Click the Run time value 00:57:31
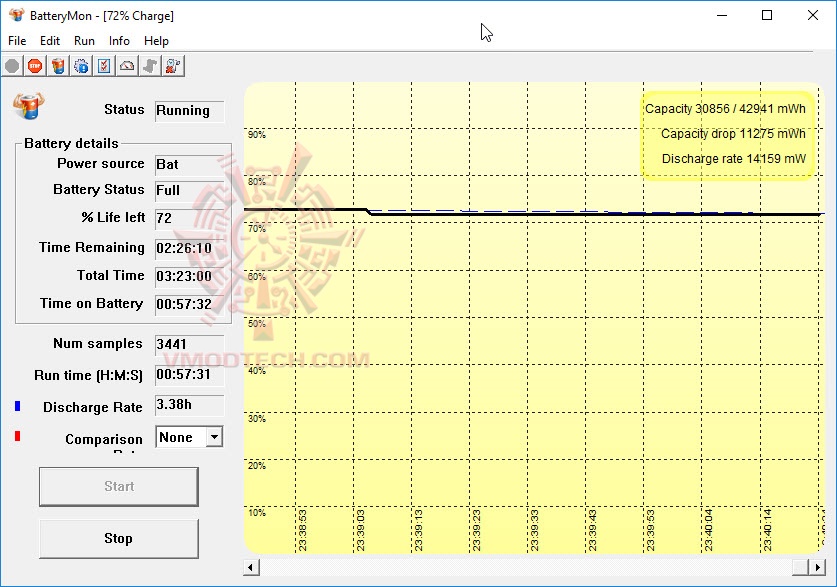The height and width of the screenshot is (587, 837). [x=189, y=375]
